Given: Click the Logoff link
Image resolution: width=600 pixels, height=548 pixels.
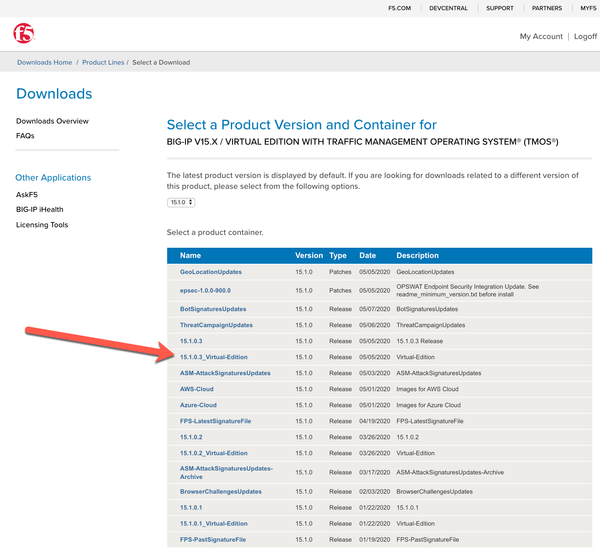Looking at the screenshot, I should click(585, 36).
